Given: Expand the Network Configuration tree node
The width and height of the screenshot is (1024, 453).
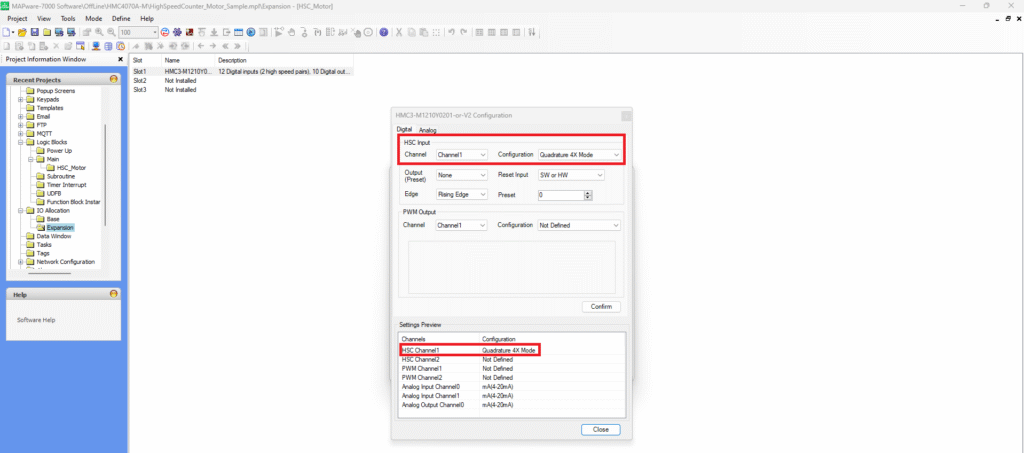Looking at the screenshot, I should pos(22,262).
